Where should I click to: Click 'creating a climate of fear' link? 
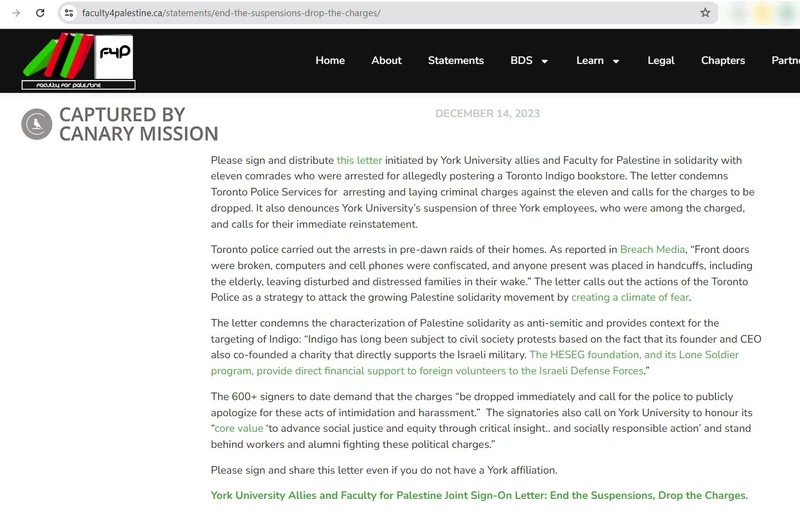[x=630, y=297]
